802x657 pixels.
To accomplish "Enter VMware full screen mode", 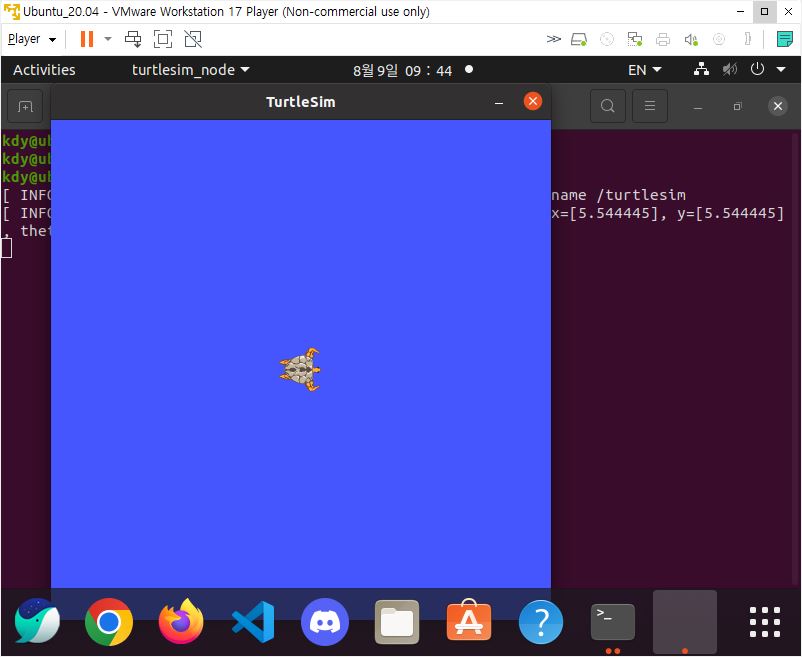I will 163,39.
